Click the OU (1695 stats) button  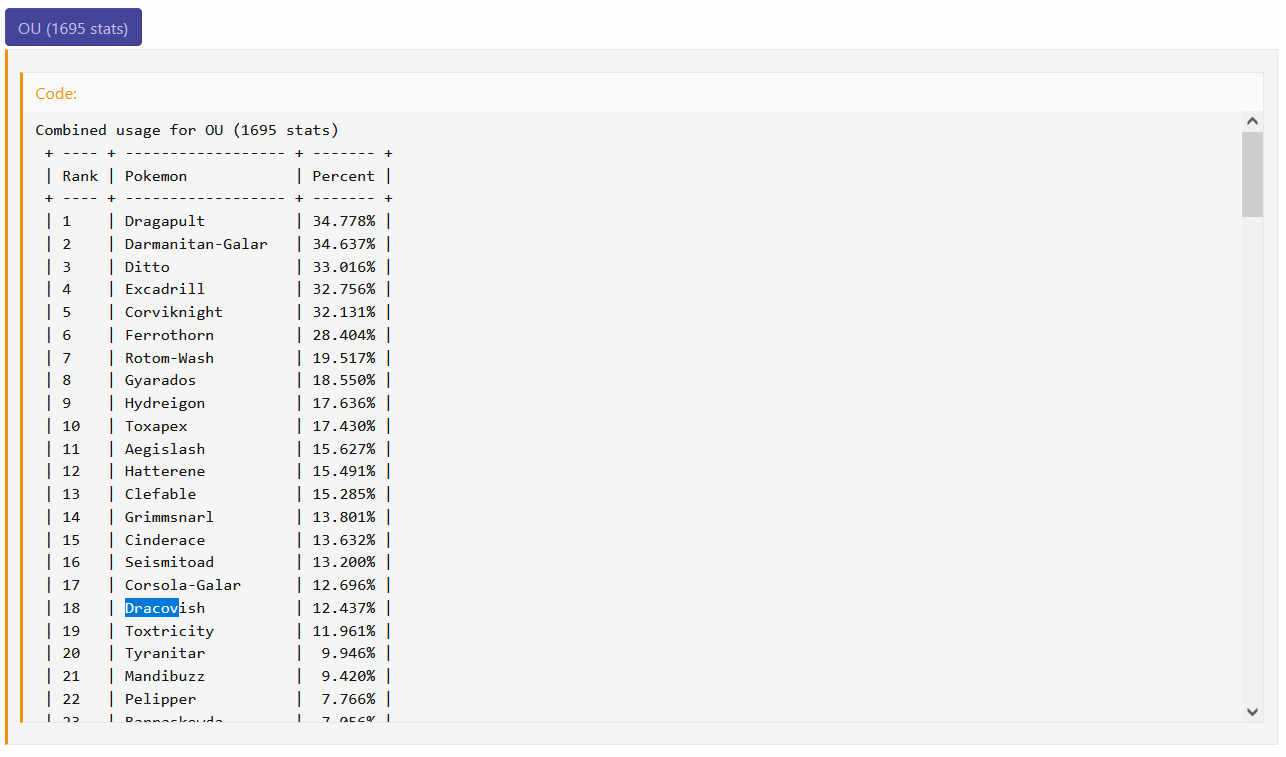coord(73,28)
